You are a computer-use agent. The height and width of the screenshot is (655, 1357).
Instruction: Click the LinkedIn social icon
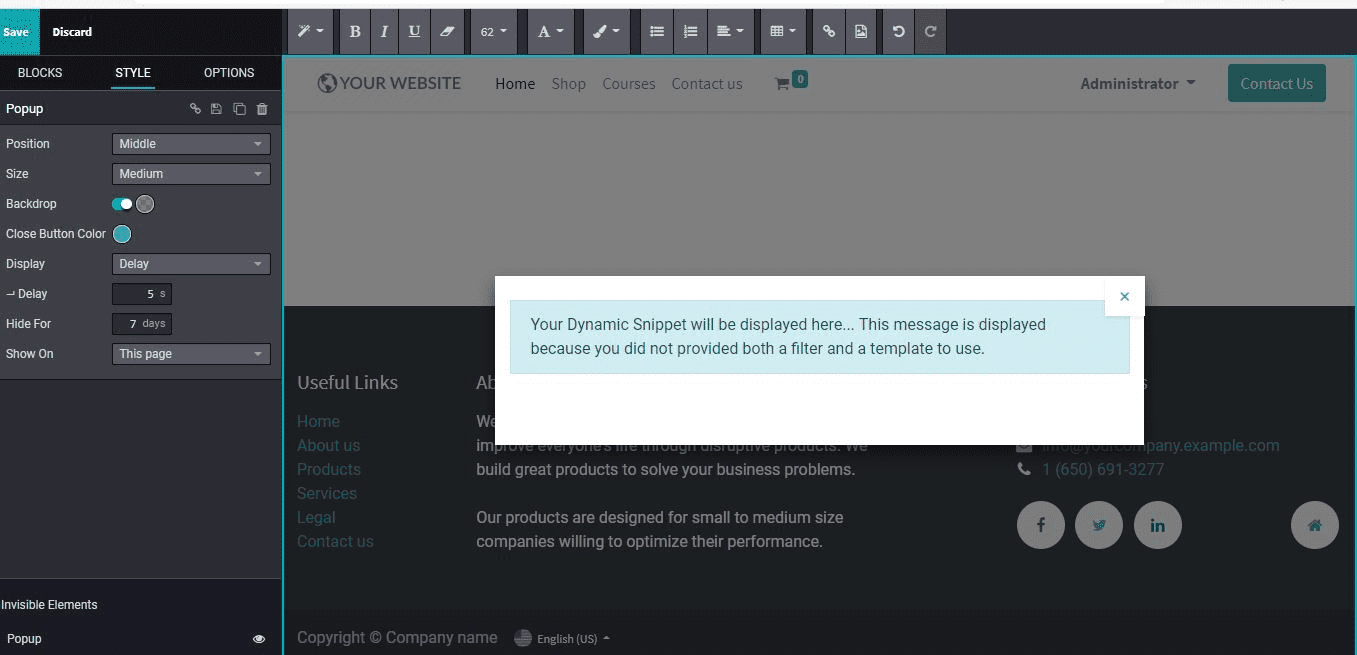point(1158,525)
